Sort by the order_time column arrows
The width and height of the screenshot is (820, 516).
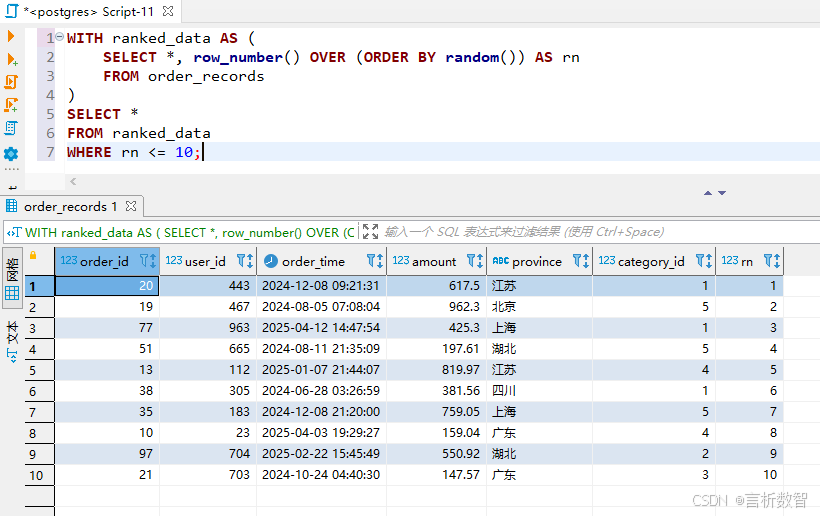point(380,260)
